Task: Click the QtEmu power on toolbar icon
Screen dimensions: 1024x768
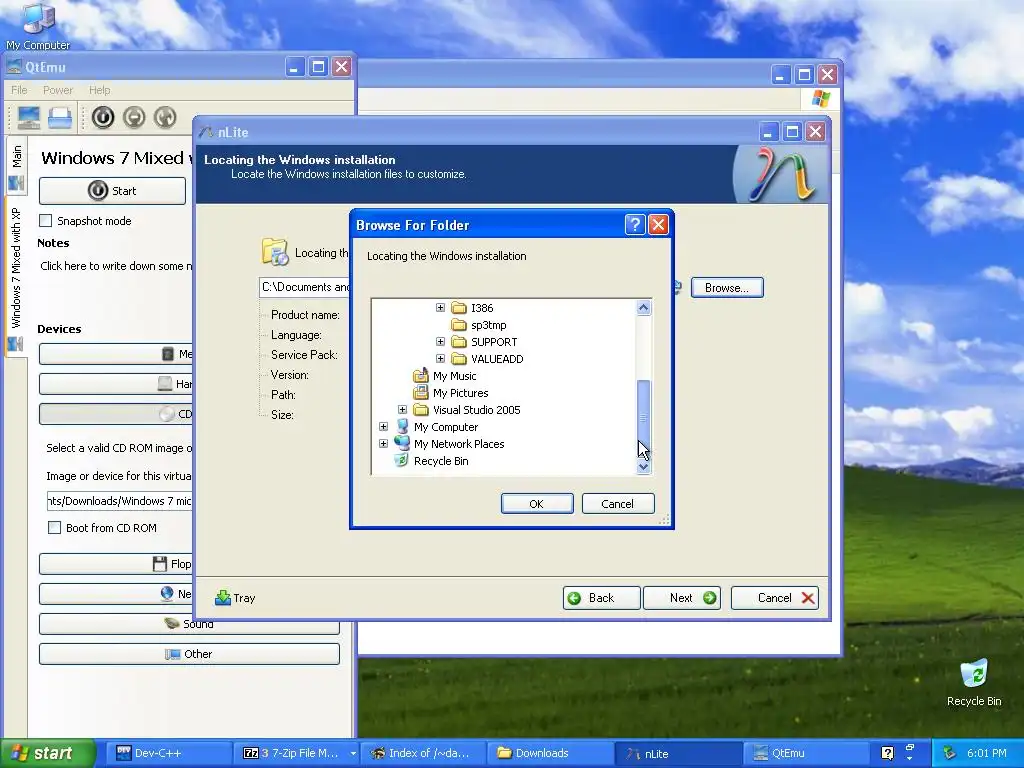Action: [x=103, y=118]
